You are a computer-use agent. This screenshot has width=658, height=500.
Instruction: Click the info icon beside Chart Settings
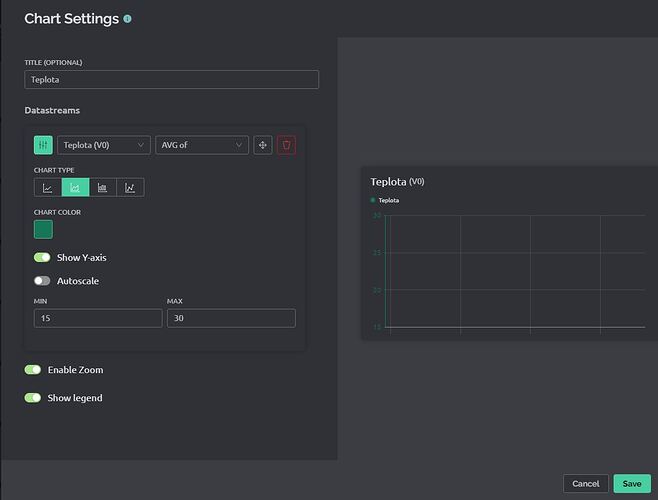coord(128,19)
